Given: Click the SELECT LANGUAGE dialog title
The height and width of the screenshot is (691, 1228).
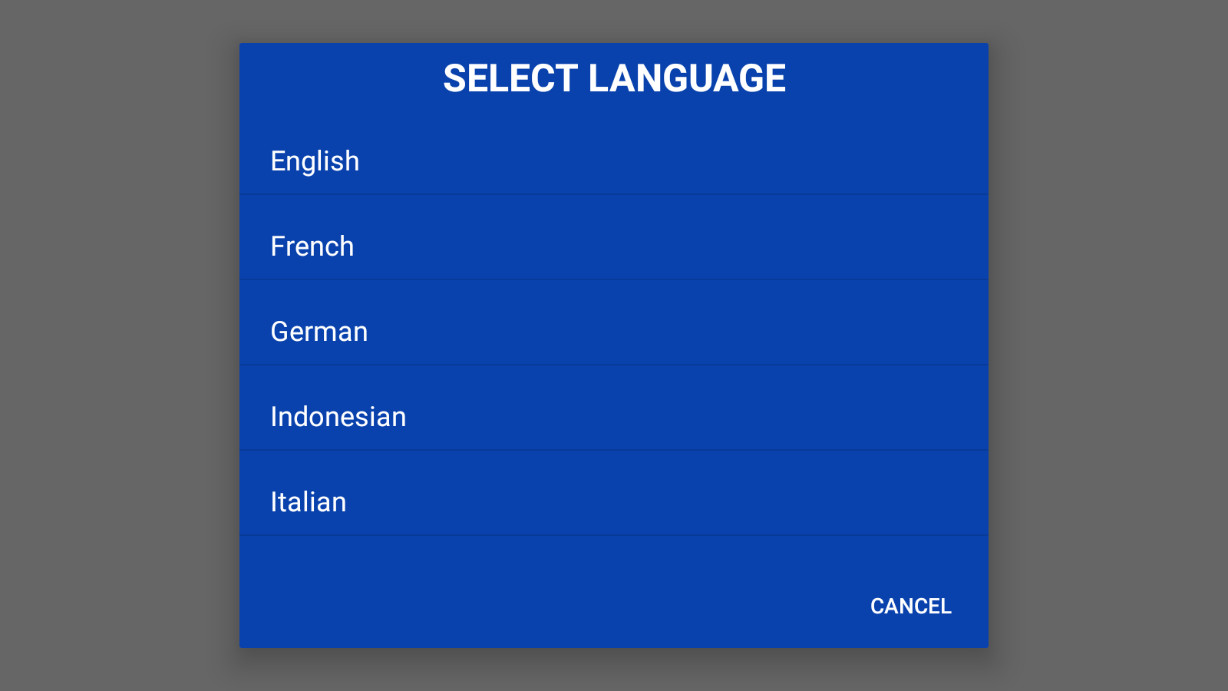Looking at the screenshot, I should (x=614, y=79).
